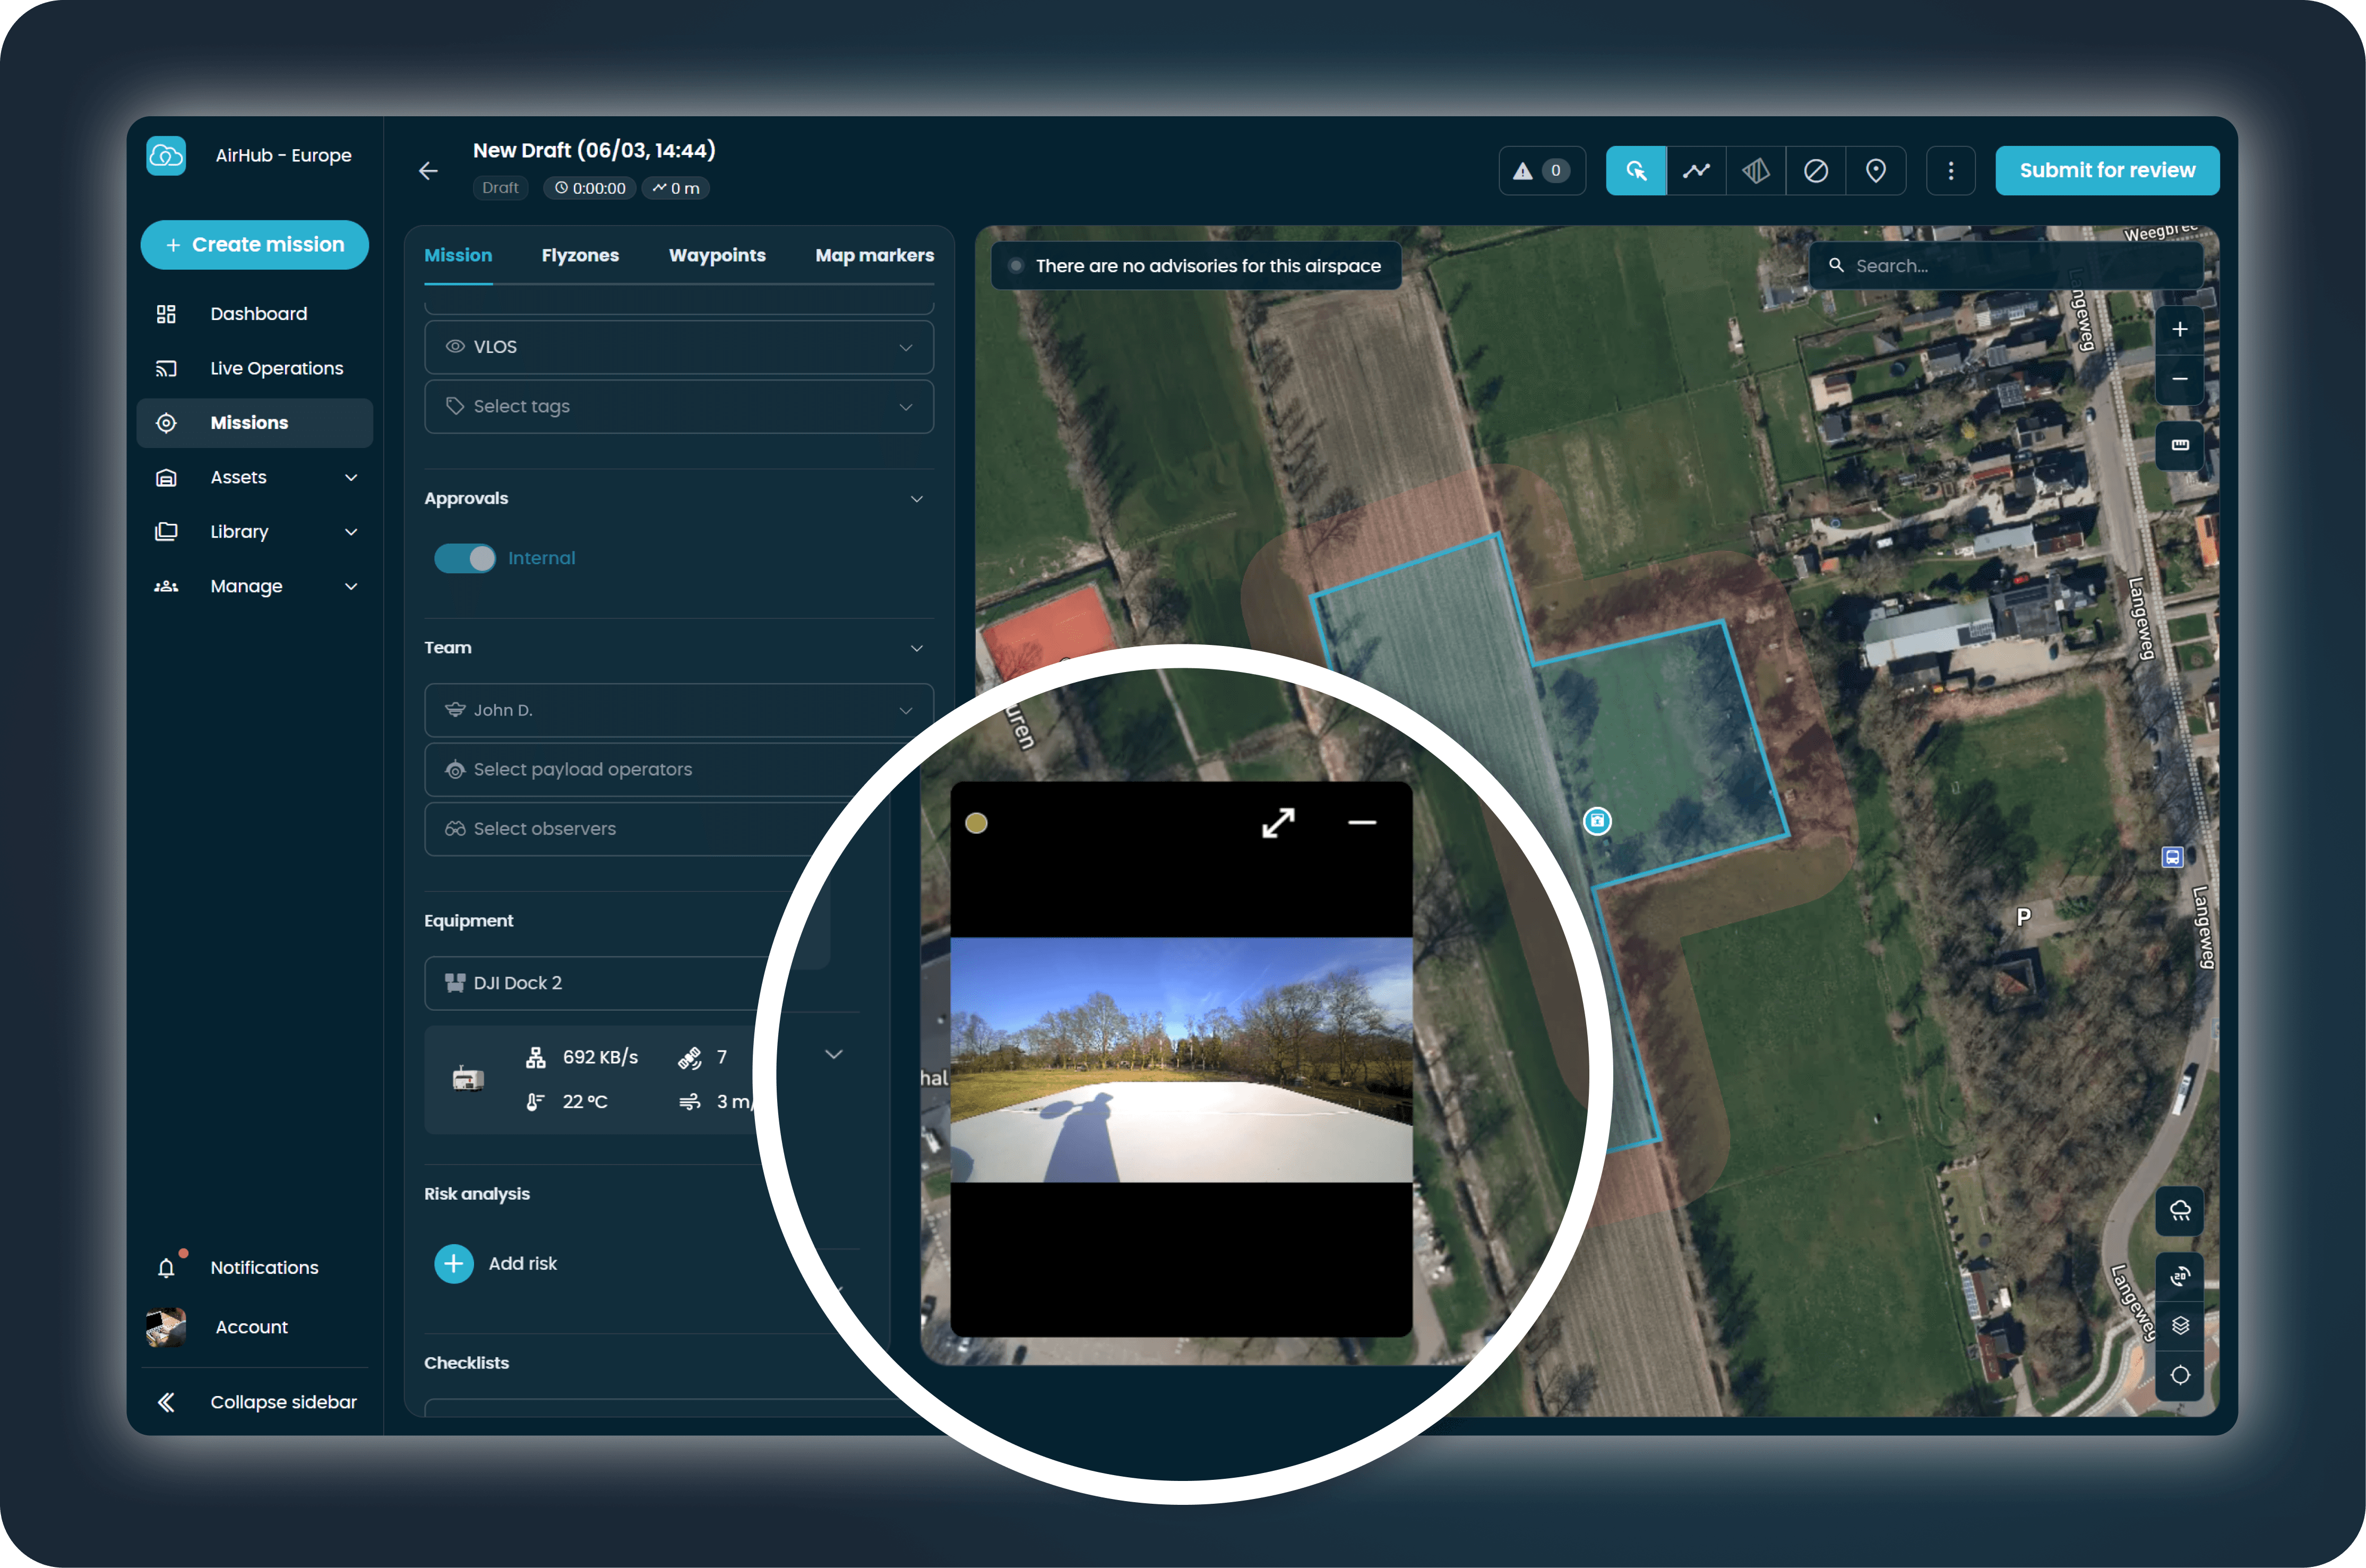Expand the dock telemetry details chevron
The height and width of the screenshot is (1568, 2366).
click(833, 1054)
